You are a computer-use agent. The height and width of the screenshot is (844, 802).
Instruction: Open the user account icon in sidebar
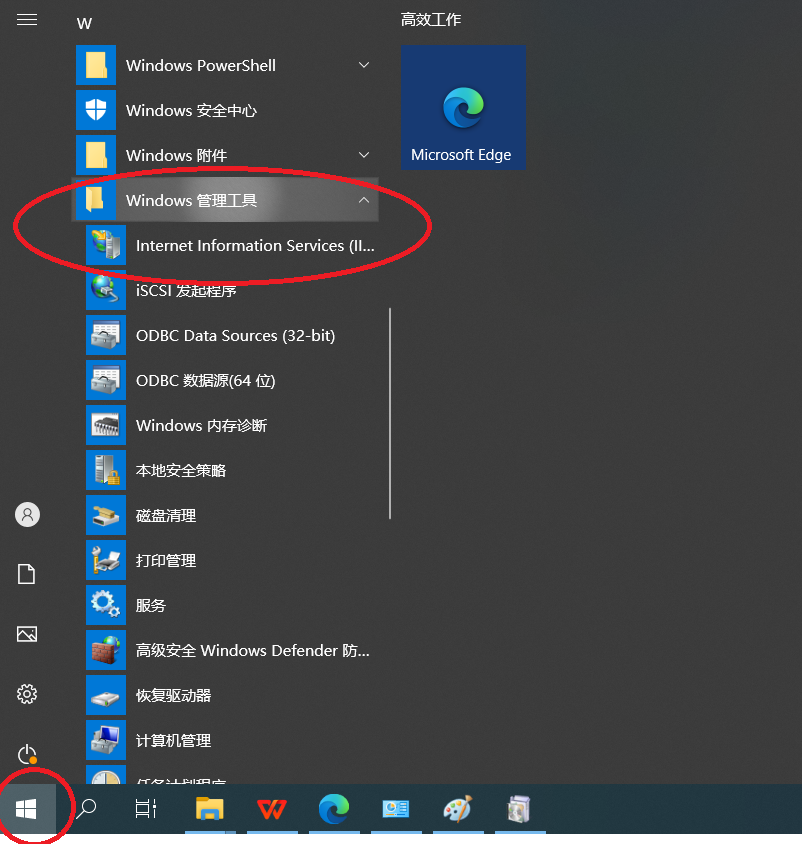coord(27,515)
